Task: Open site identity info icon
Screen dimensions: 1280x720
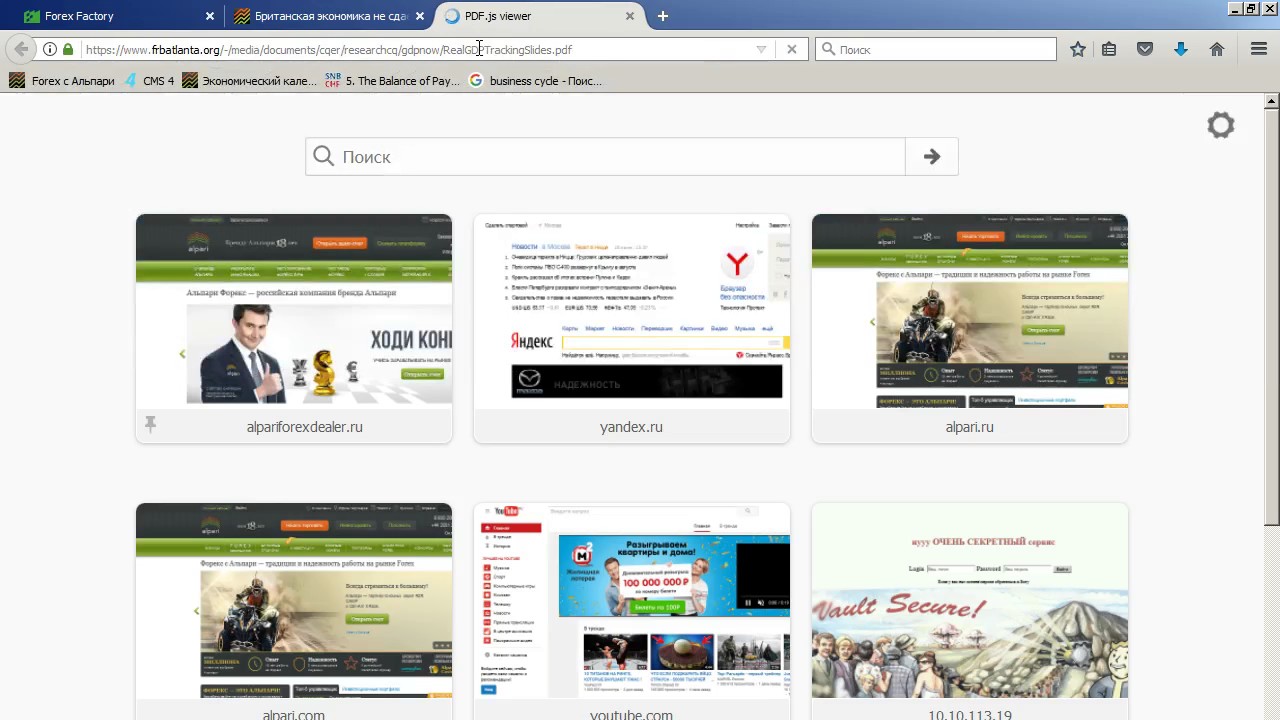Action: point(49,49)
